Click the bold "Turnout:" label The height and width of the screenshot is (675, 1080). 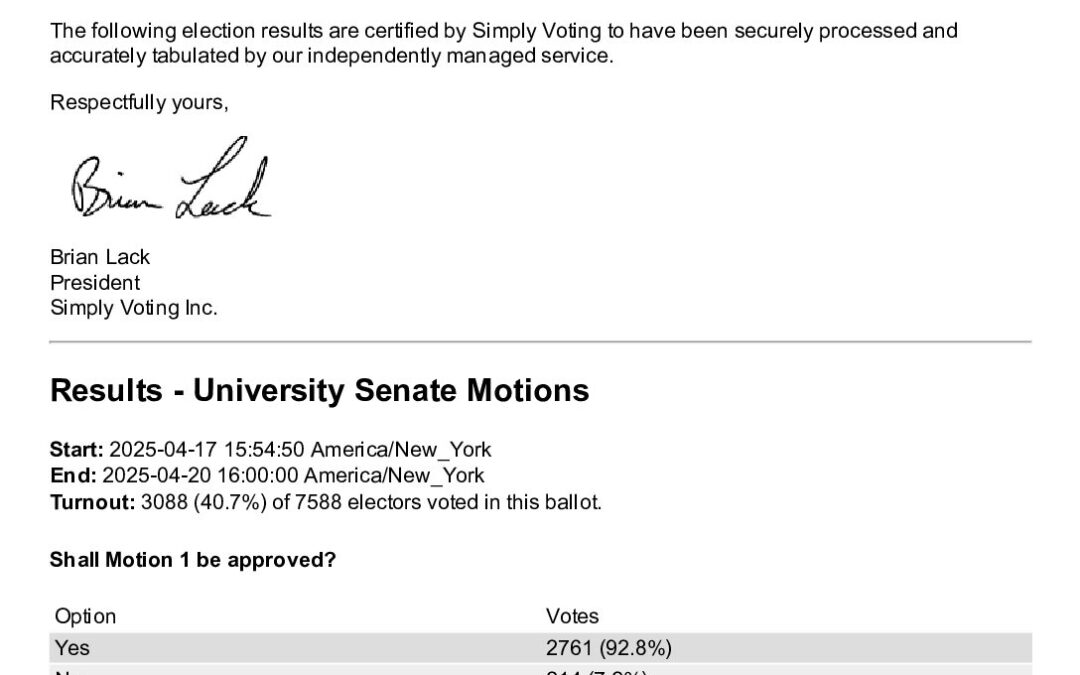click(92, 501)
